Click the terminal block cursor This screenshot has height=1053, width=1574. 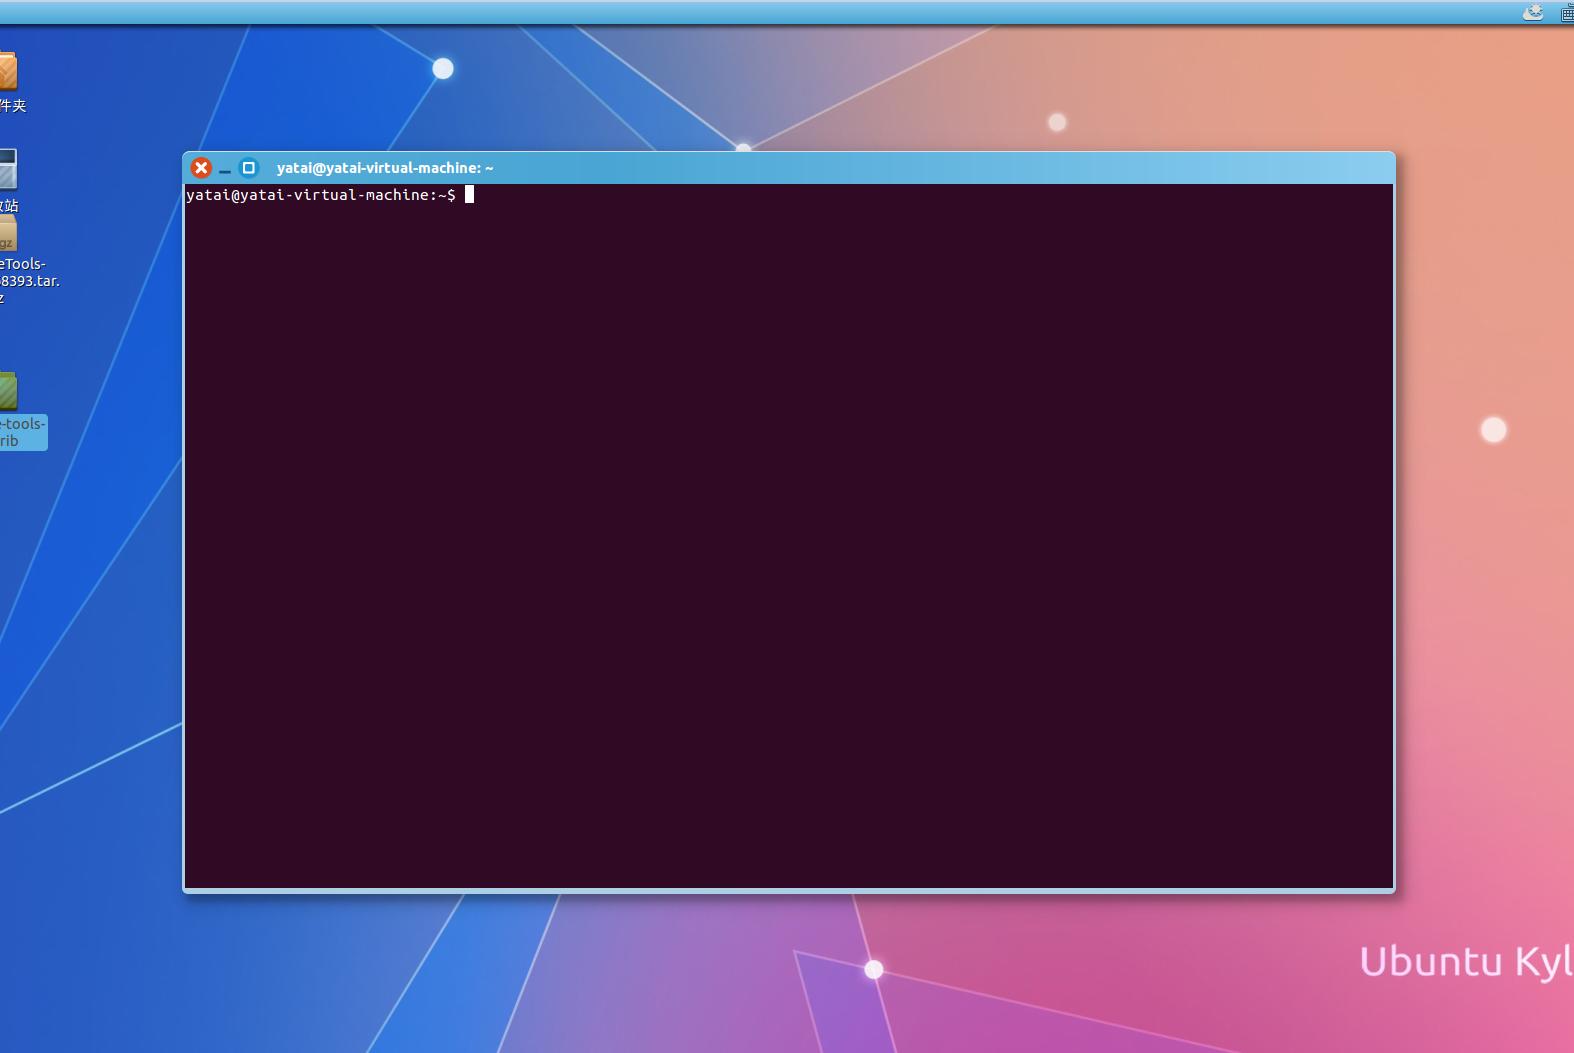(x=469, y=195)
